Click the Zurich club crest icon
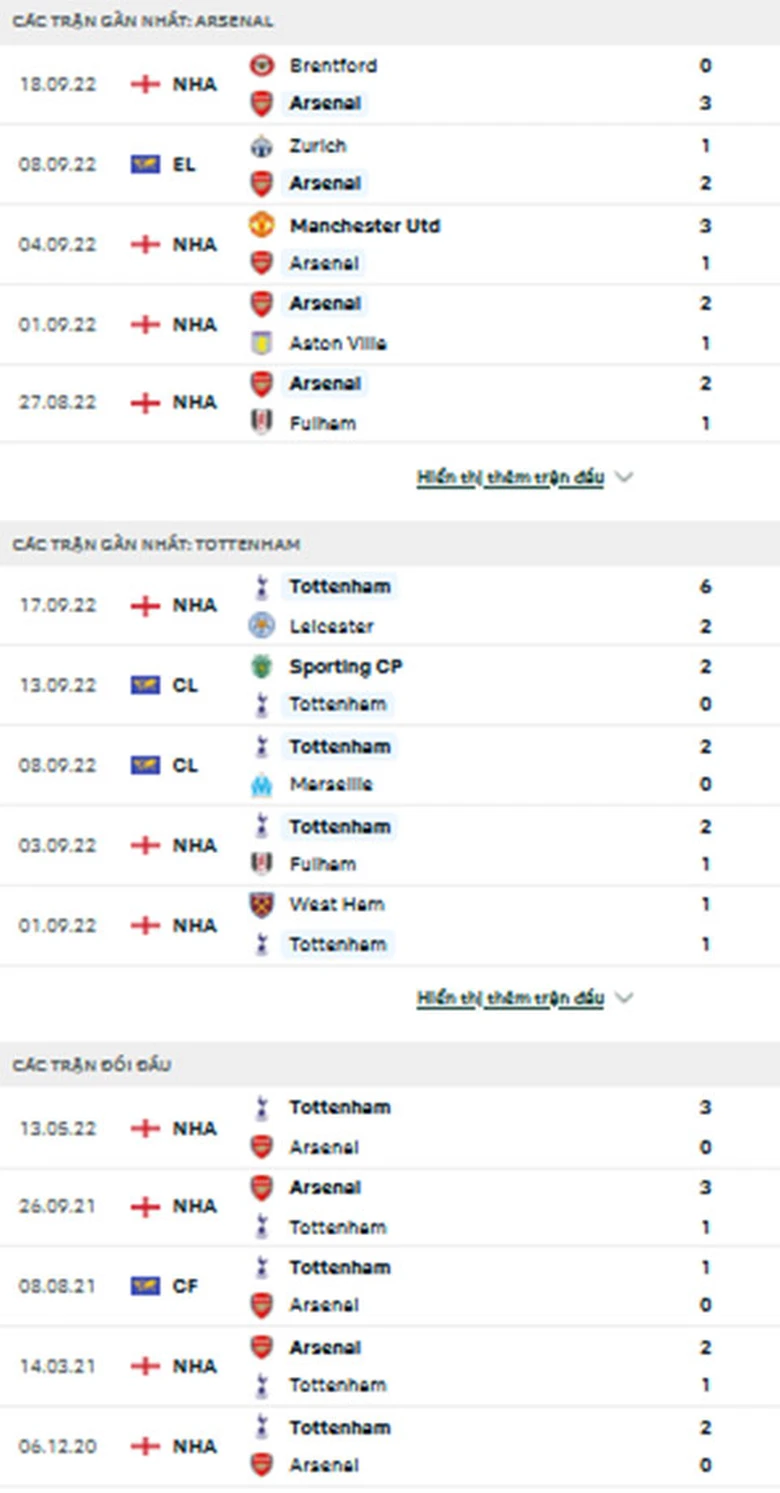This screenshot has width=780, height=1493. point(261,146)
